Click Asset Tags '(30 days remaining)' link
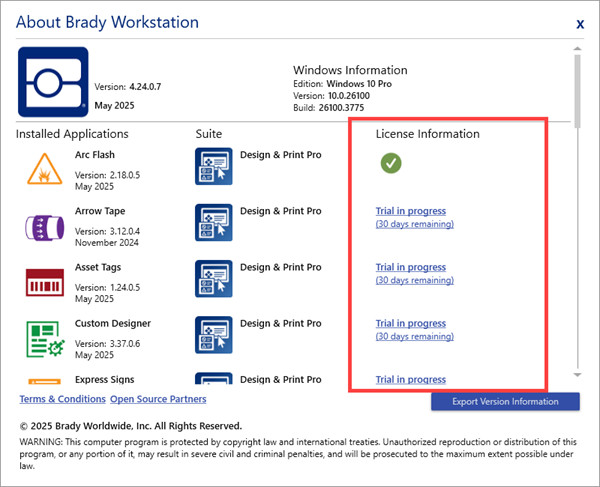This screenshot has width=600, height=487. [x=414, y=280]
